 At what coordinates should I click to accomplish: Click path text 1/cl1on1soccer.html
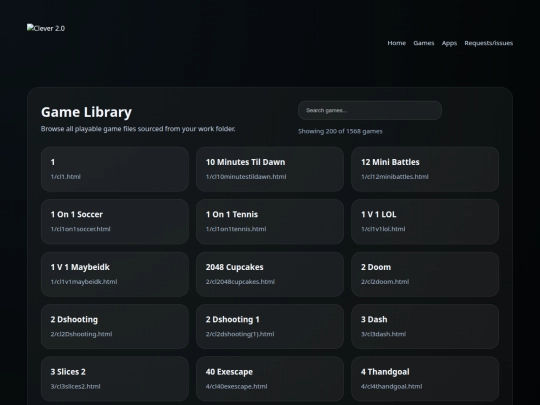[x=81, y=229]
